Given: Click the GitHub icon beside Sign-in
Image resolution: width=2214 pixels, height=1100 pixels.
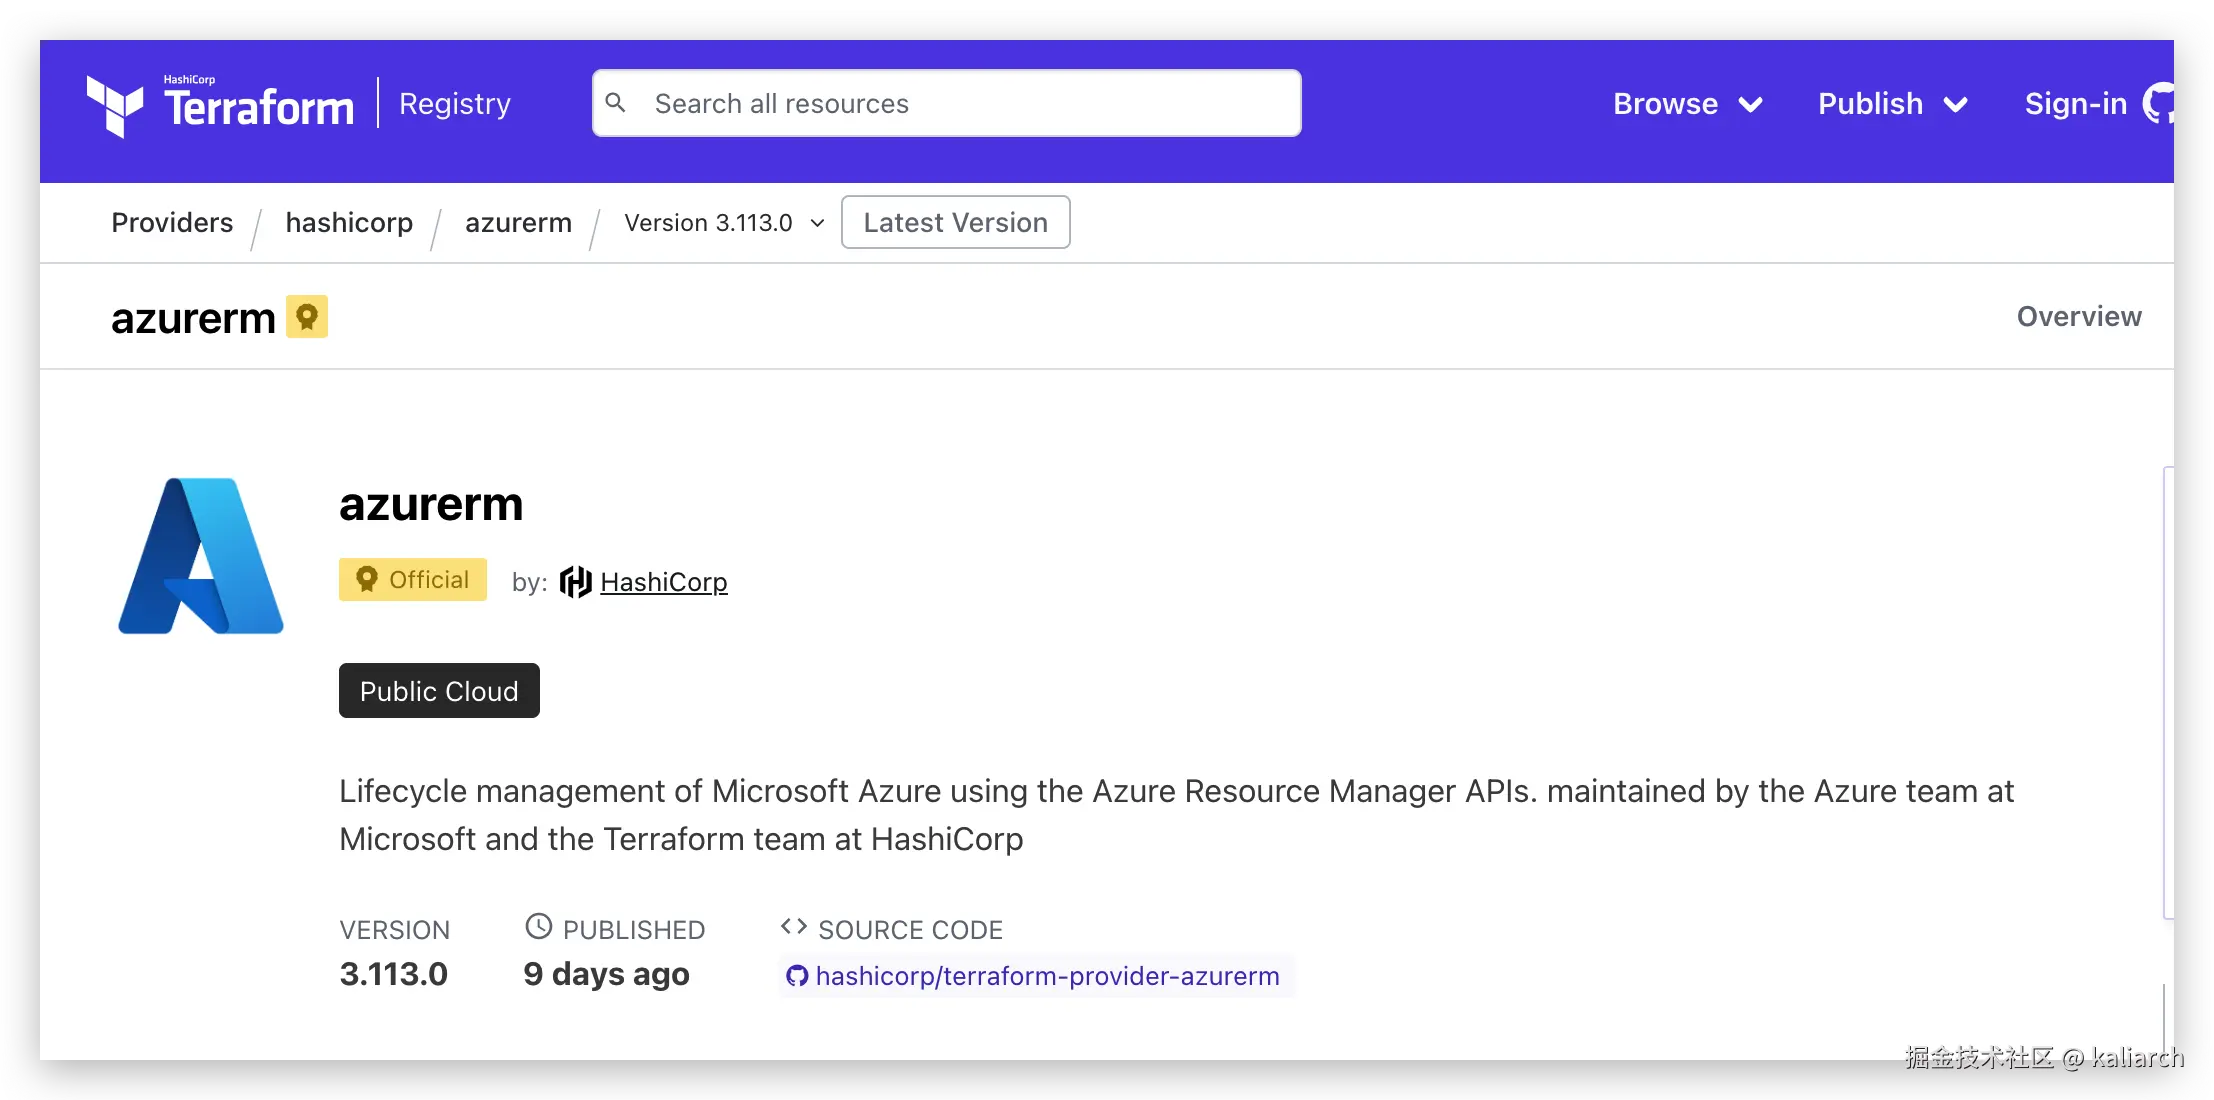Looking at the screenshot, I should pos(2158,104).
